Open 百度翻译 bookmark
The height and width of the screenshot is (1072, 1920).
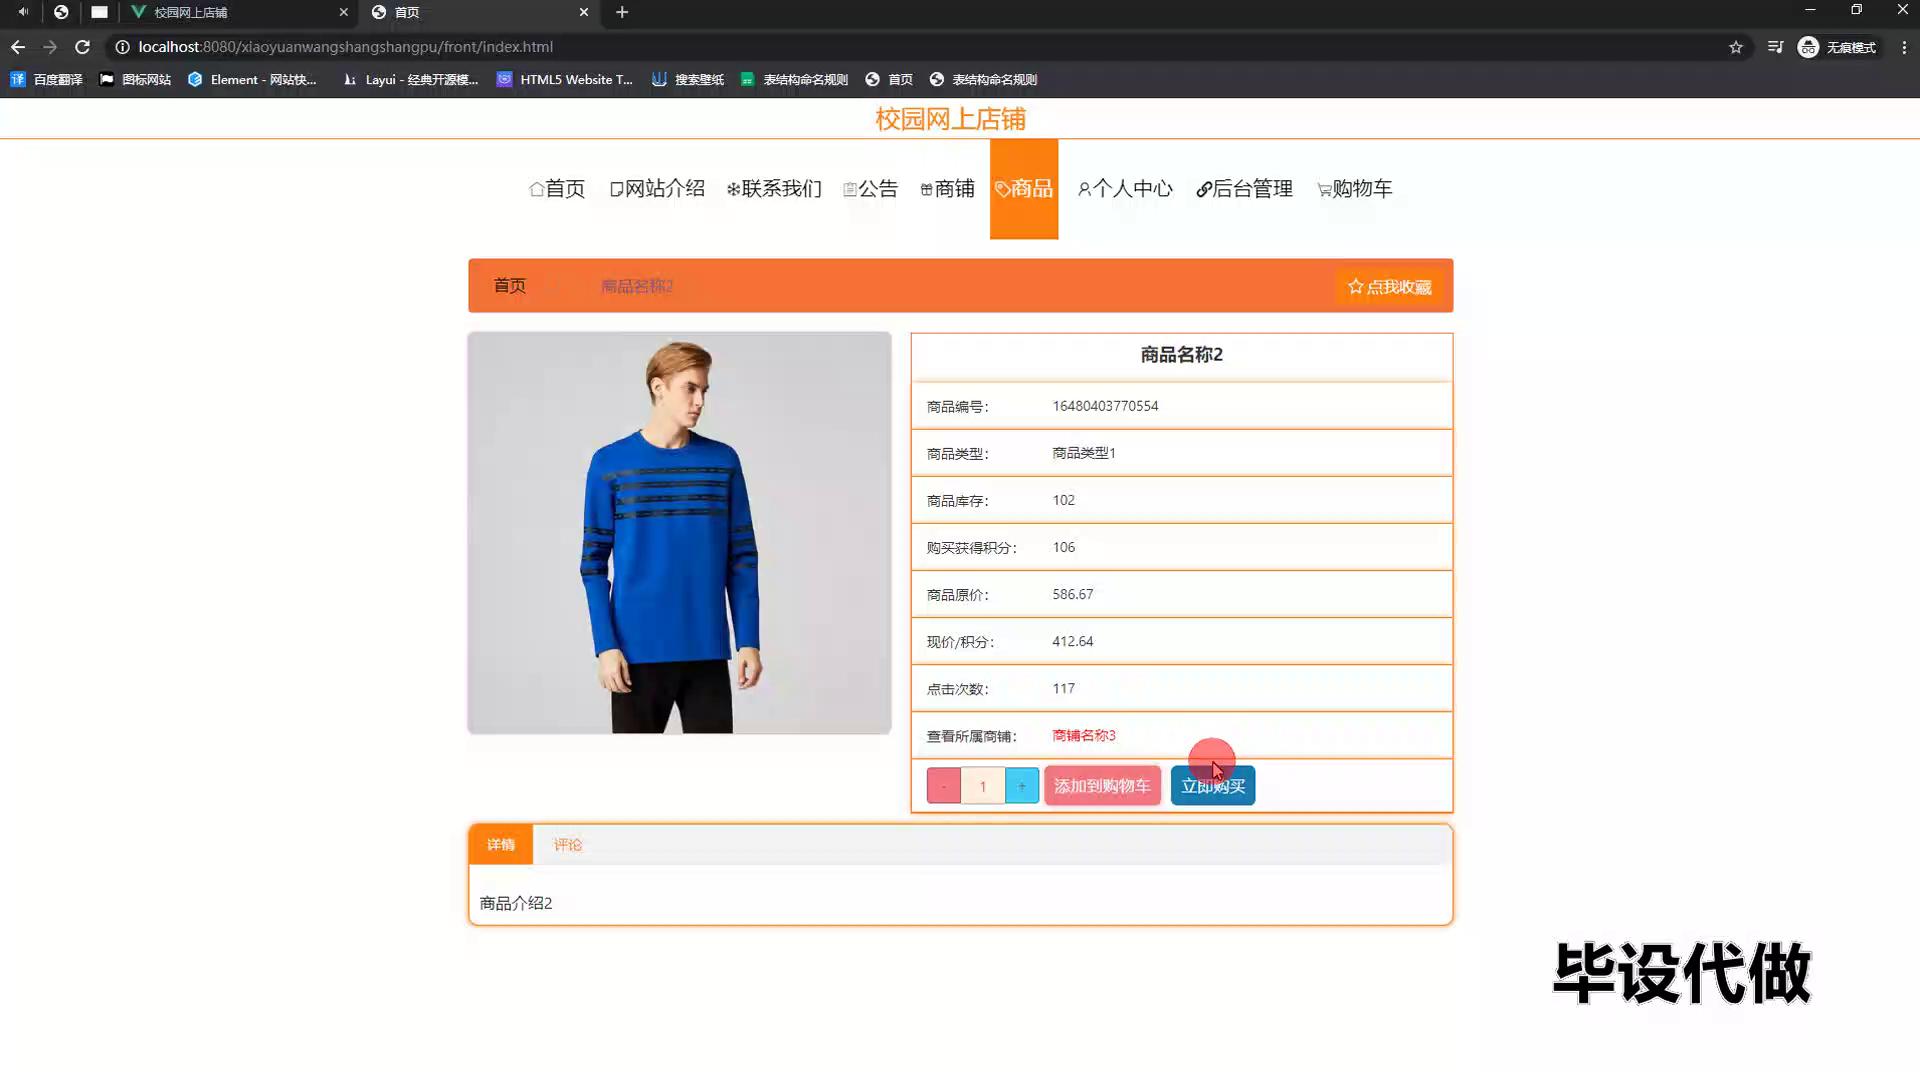(x=47, y=79)
